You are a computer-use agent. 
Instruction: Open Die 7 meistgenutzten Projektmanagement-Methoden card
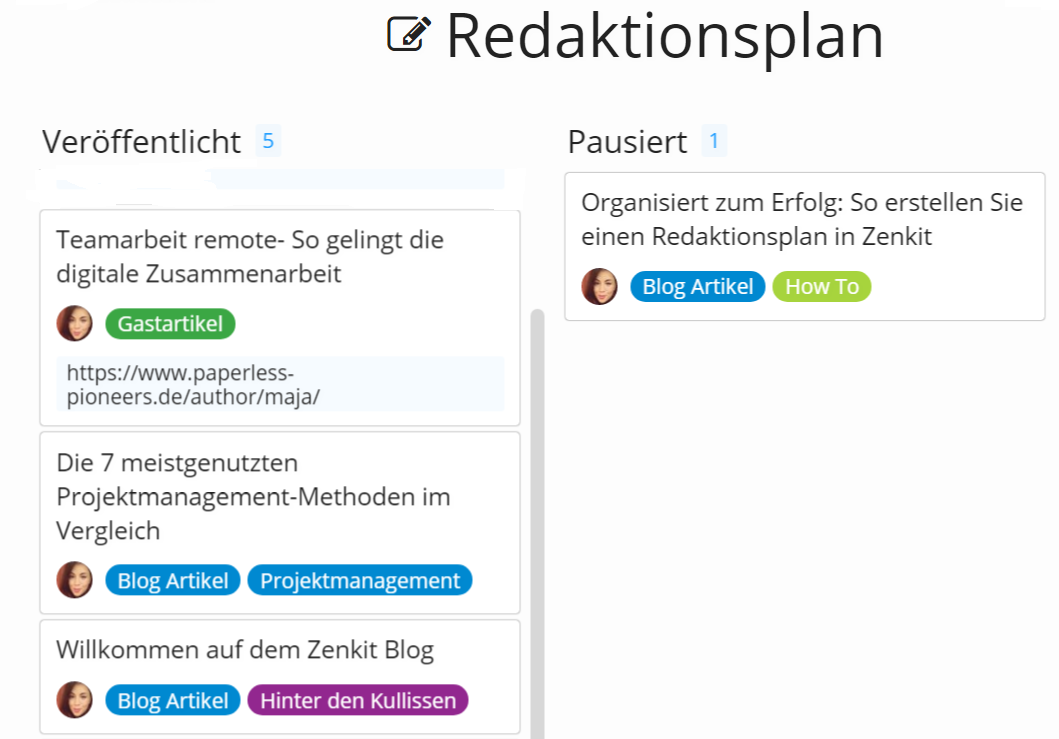[253, 496]
